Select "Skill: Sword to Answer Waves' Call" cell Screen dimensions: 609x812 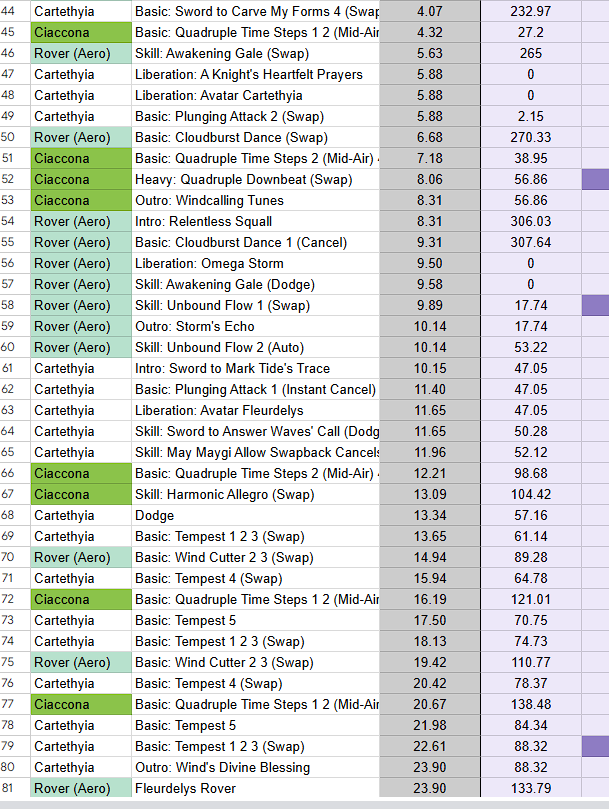(x=256, y=431)
